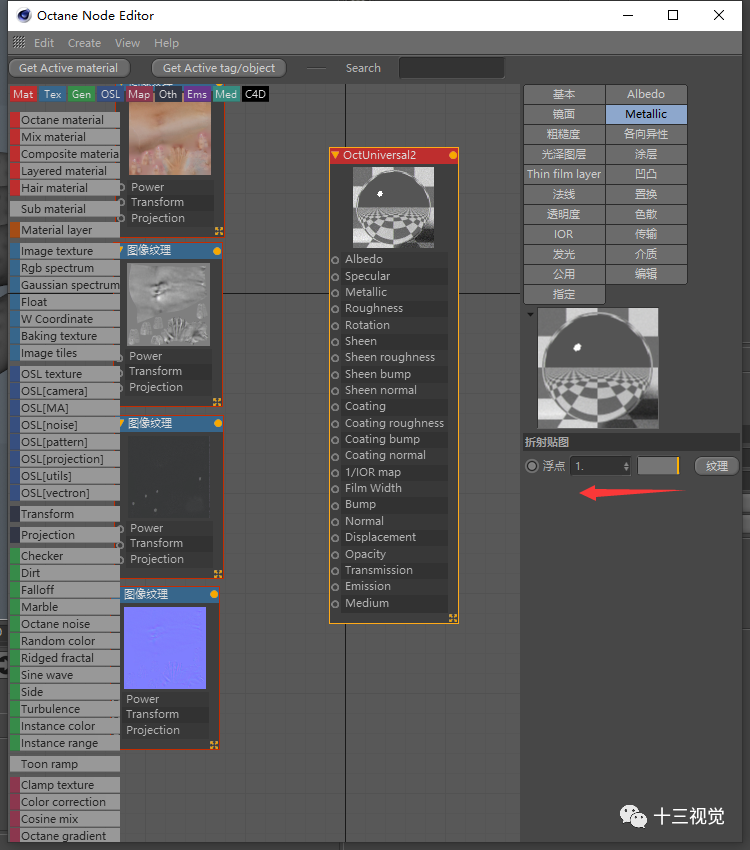Screen dimensions: 750x850
Task: Toggle the Med node filter
Action: pyautogui.click(x=226, y=94)
